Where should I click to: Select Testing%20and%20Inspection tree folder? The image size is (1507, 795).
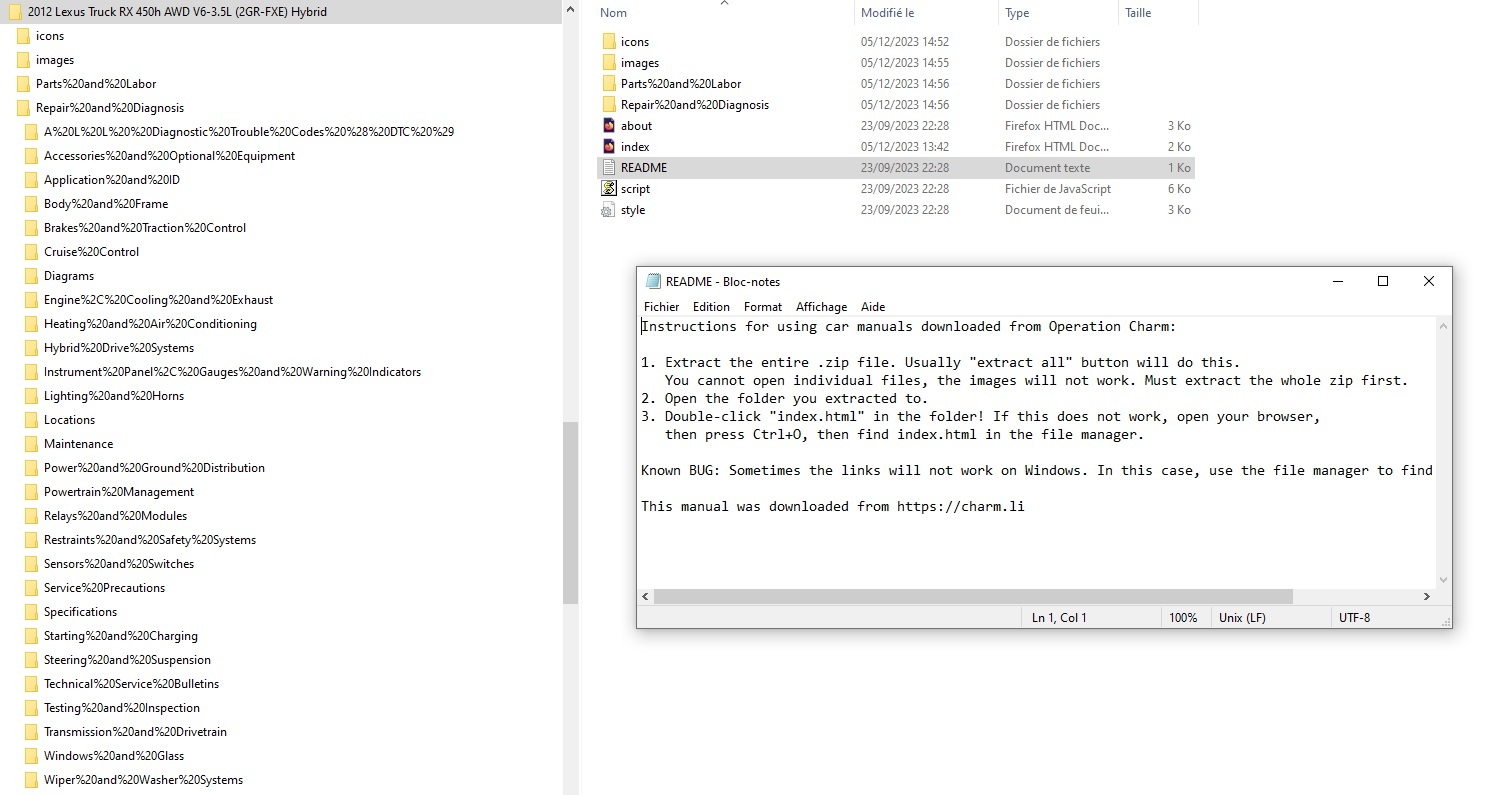tap(122, 708)
